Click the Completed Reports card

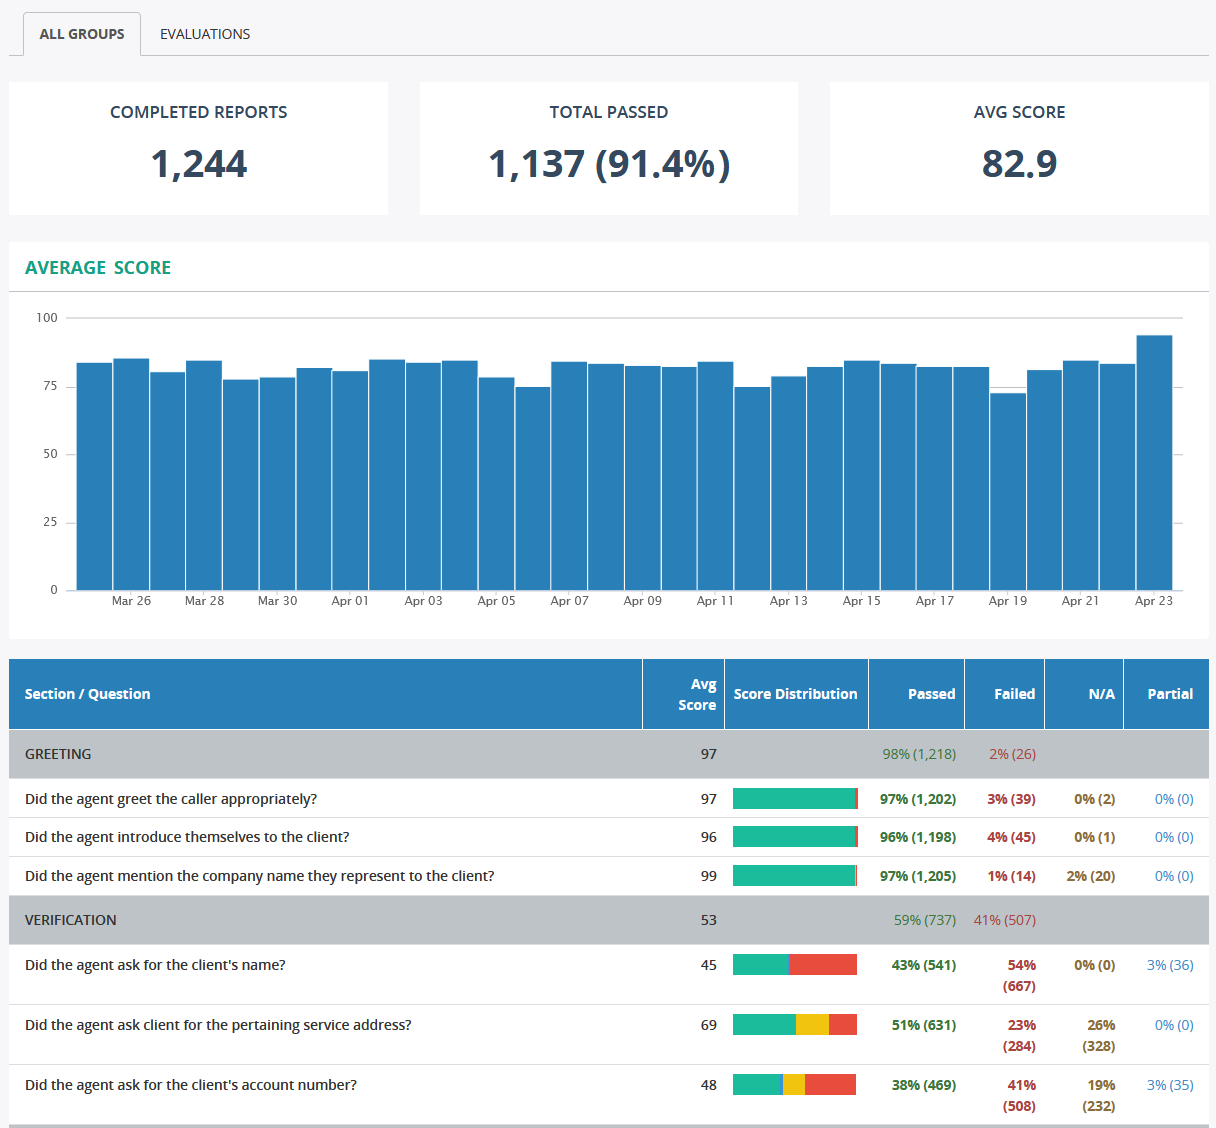(x=198, y=148)
